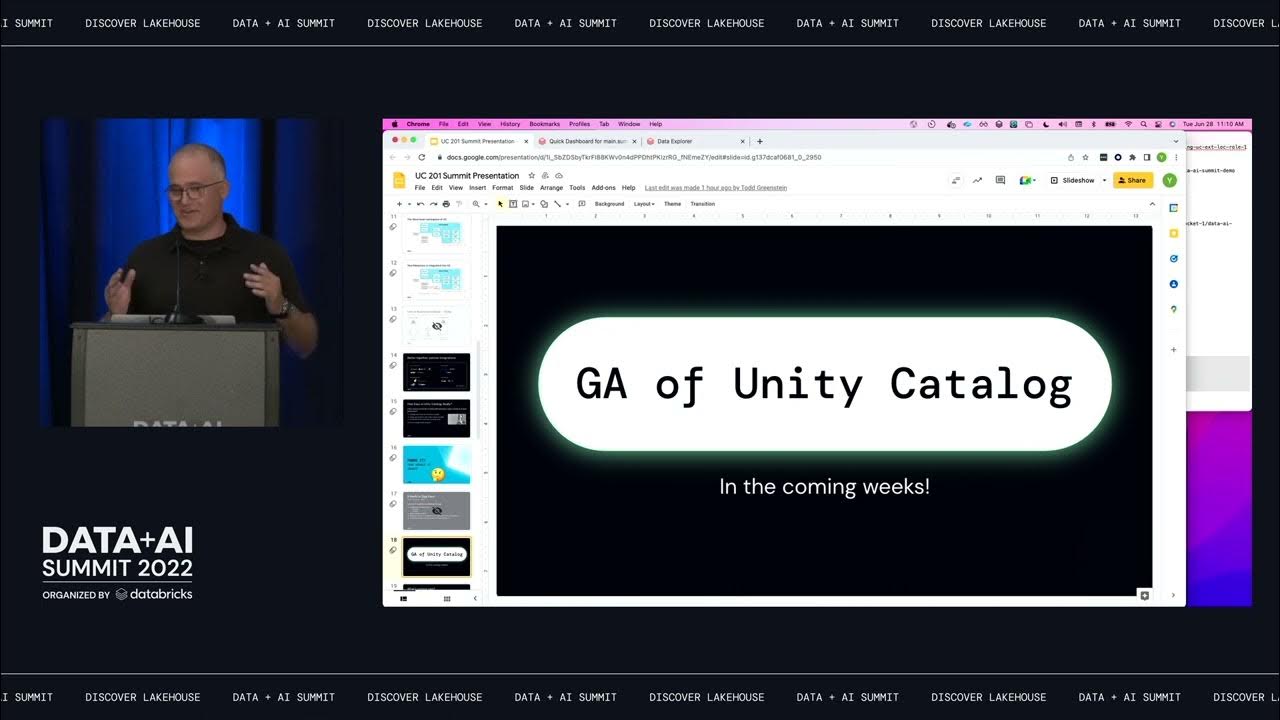Star the UC 201 Summit Presentation
Image resolution: width=1280 pixels, height=720 pixels.
click(532, 176)
